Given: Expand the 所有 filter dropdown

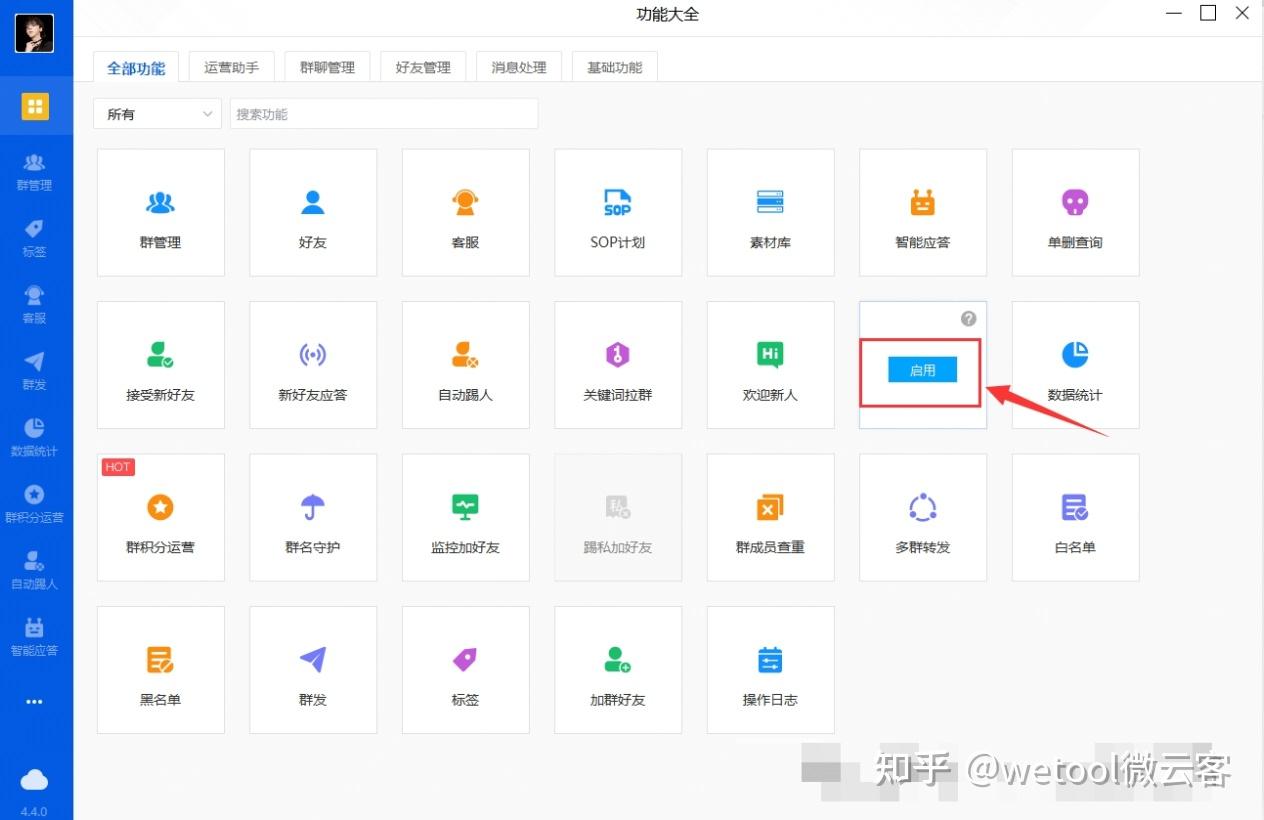Looking at the screenshot, I should (x=157, y=114).
